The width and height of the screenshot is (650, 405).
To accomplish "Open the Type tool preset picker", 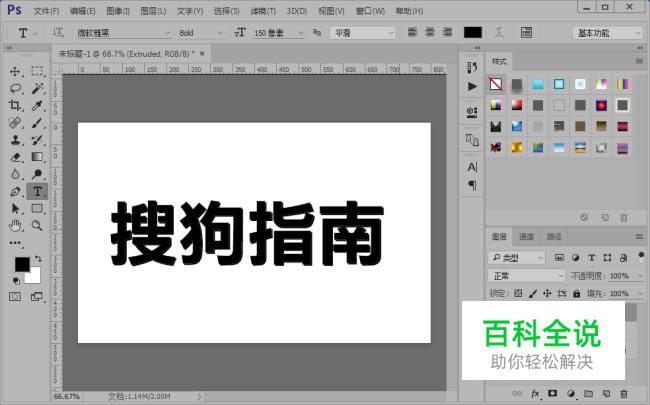I will point(27,33).
